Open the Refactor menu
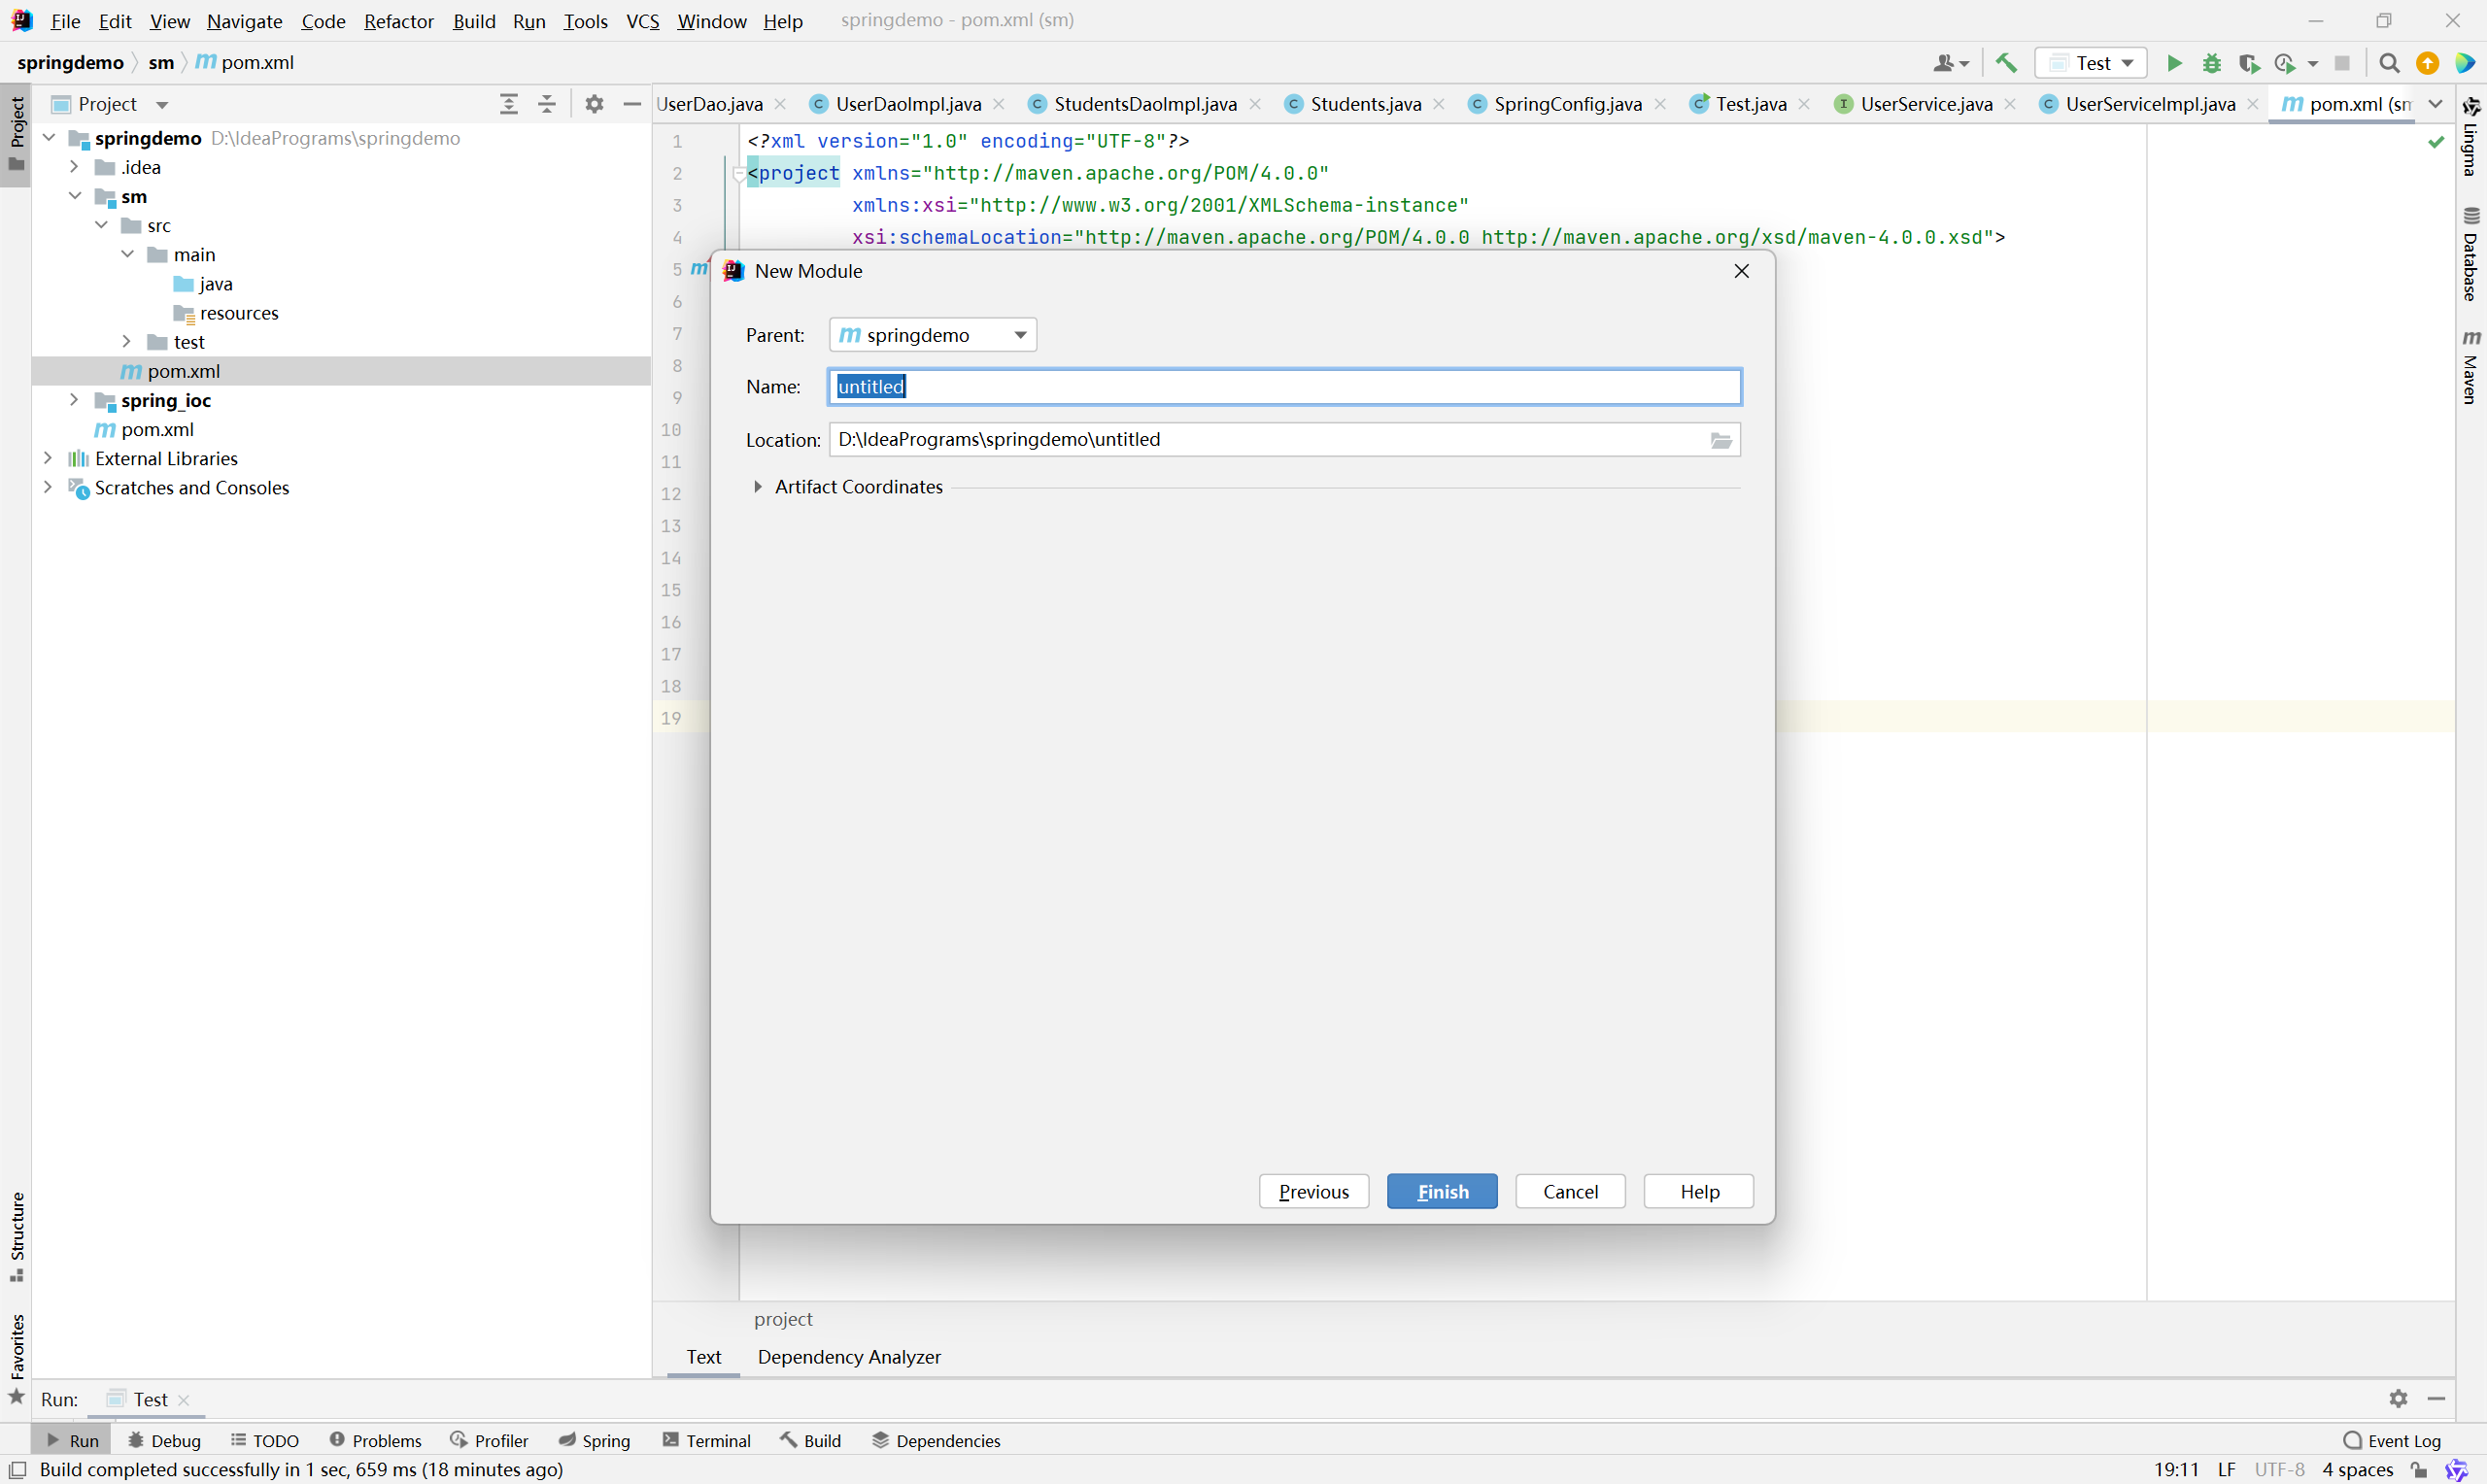The height and width of the screenshot is (1484, 2487). 398,21
